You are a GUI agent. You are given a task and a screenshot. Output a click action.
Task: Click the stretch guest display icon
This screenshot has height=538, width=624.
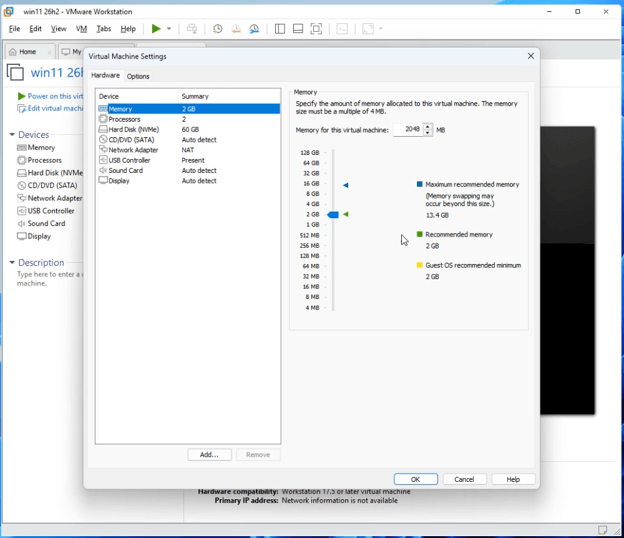[x=368, y=29]
